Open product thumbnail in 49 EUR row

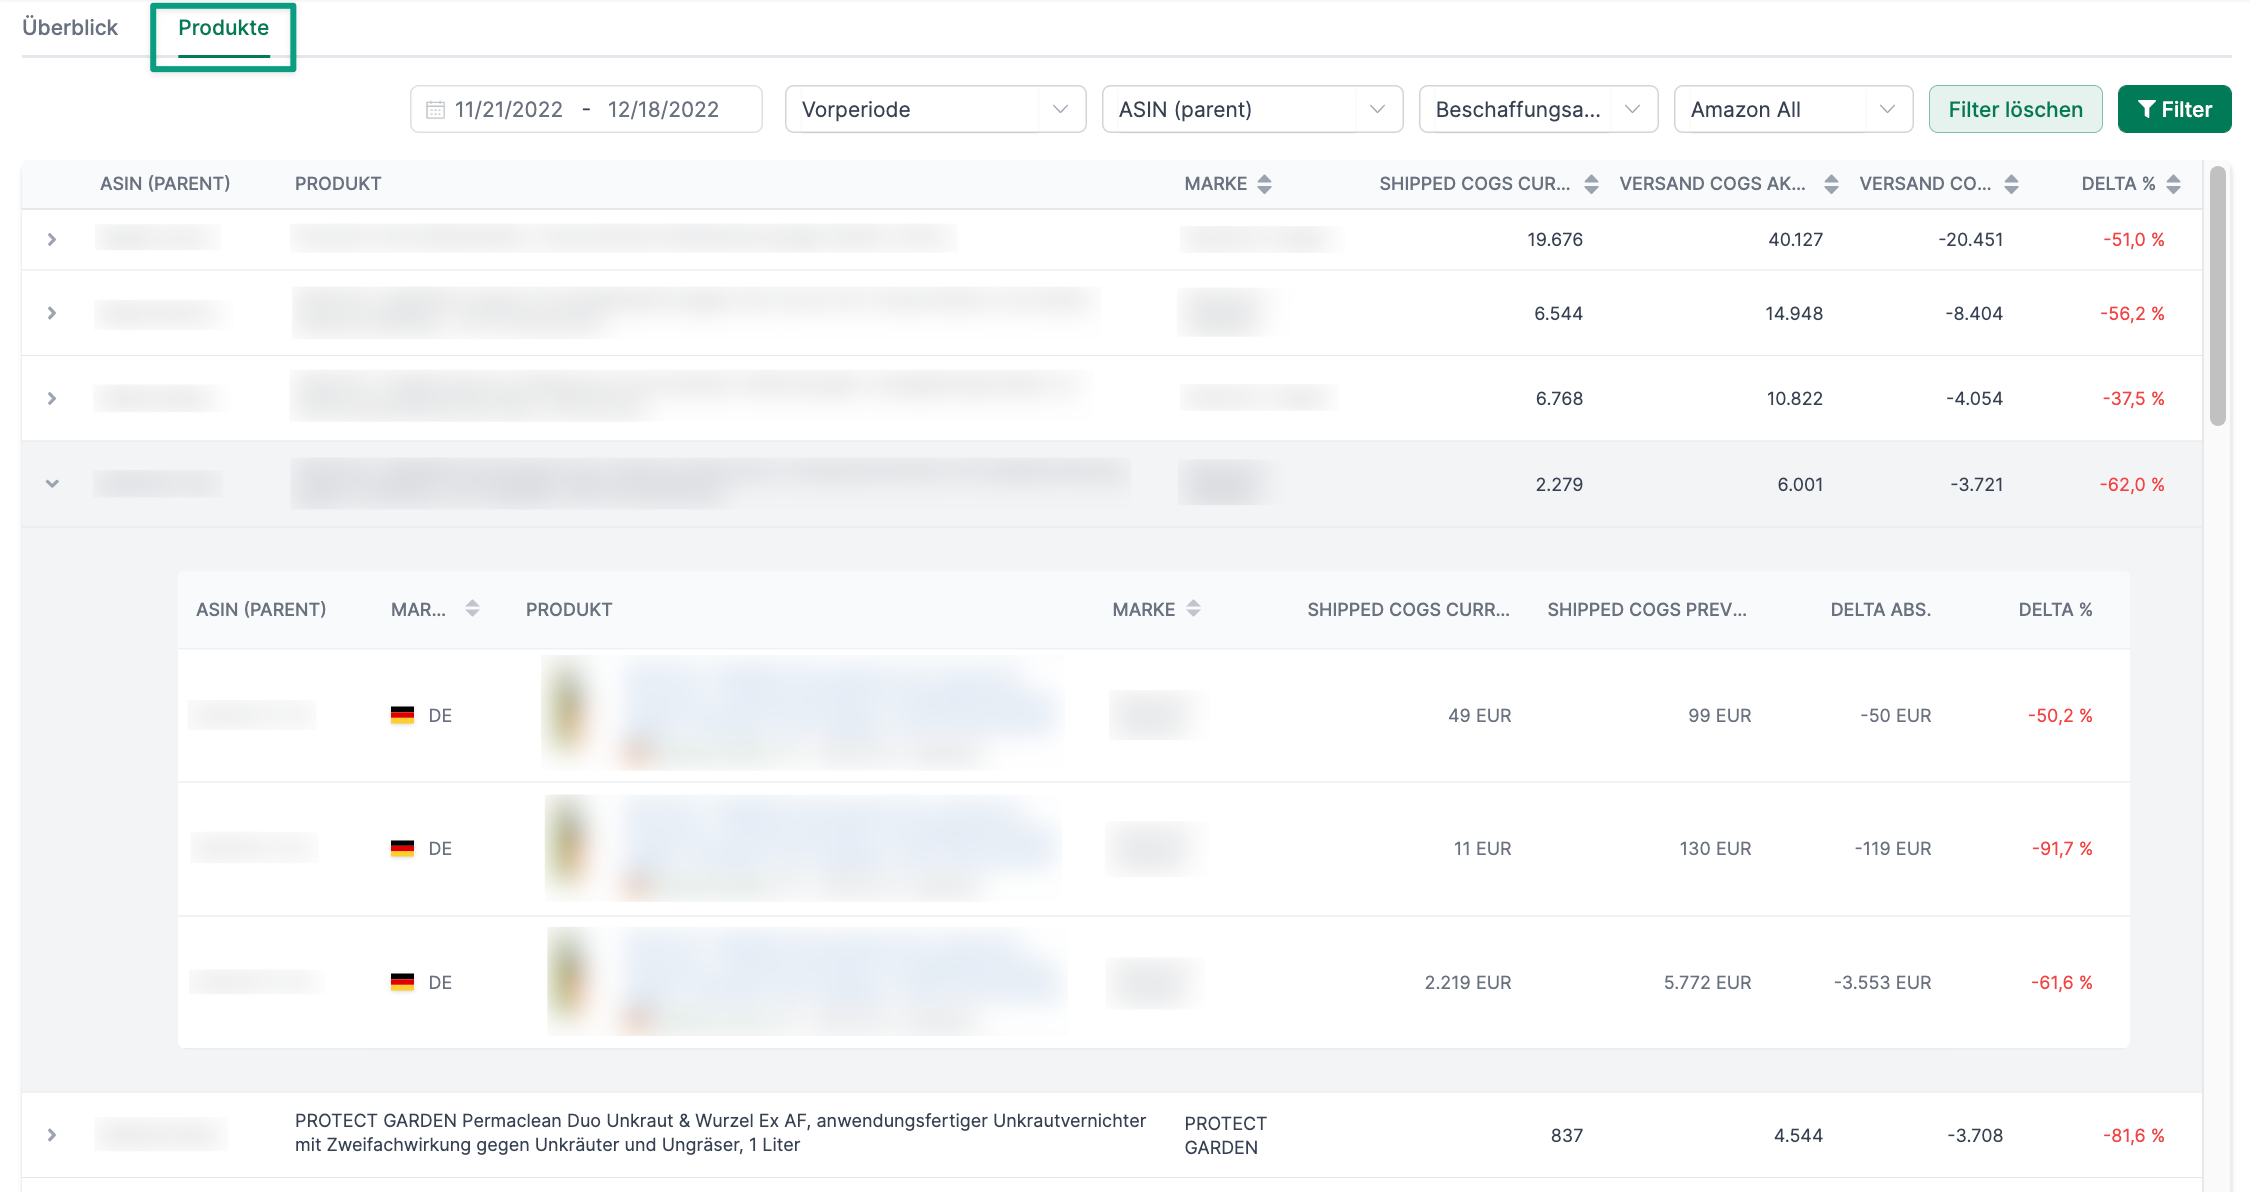pos(571,712)
